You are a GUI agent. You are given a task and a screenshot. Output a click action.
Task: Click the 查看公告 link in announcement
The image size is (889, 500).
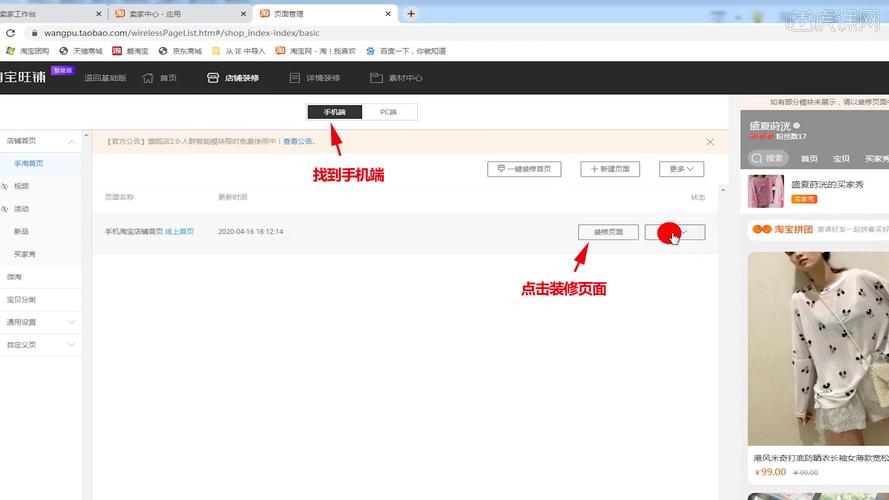pos(297,142)
